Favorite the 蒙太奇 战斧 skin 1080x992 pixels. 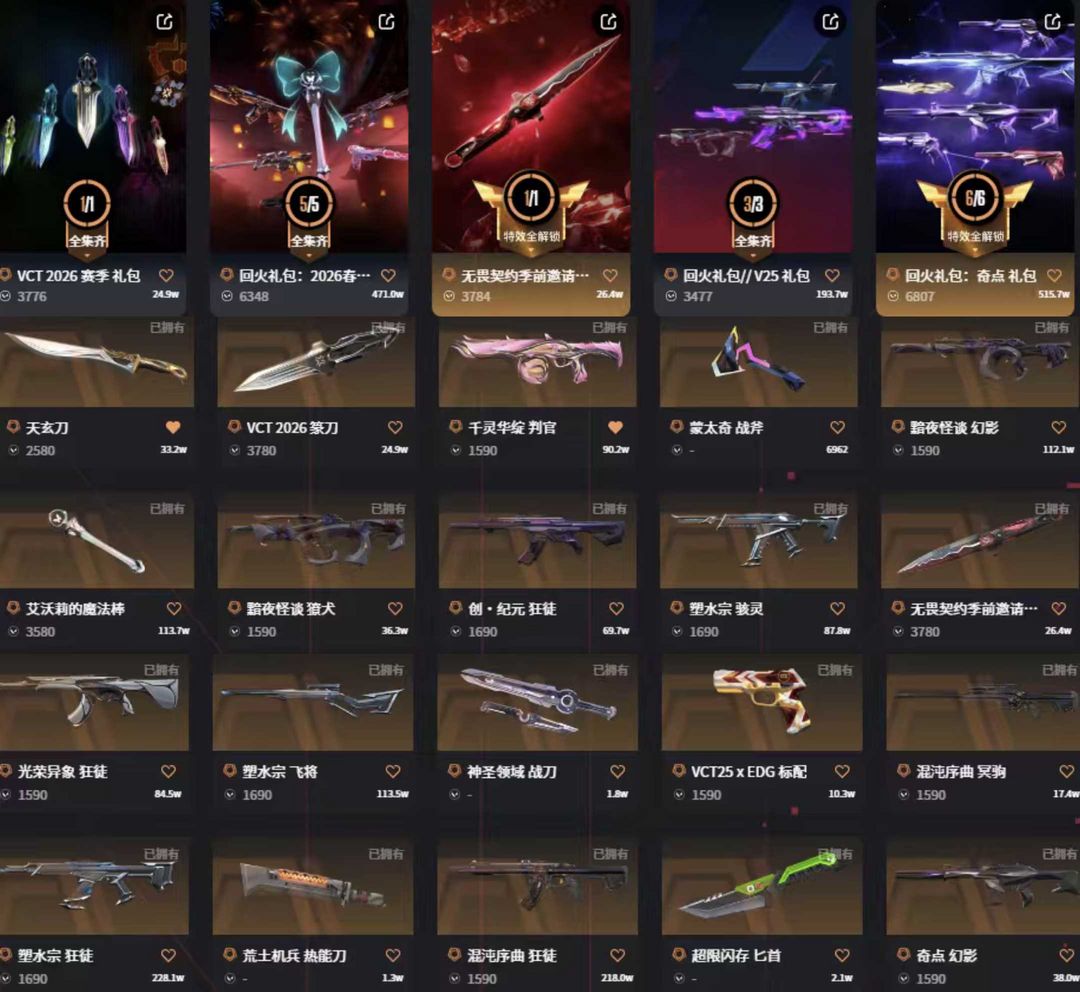coord(838,428)
